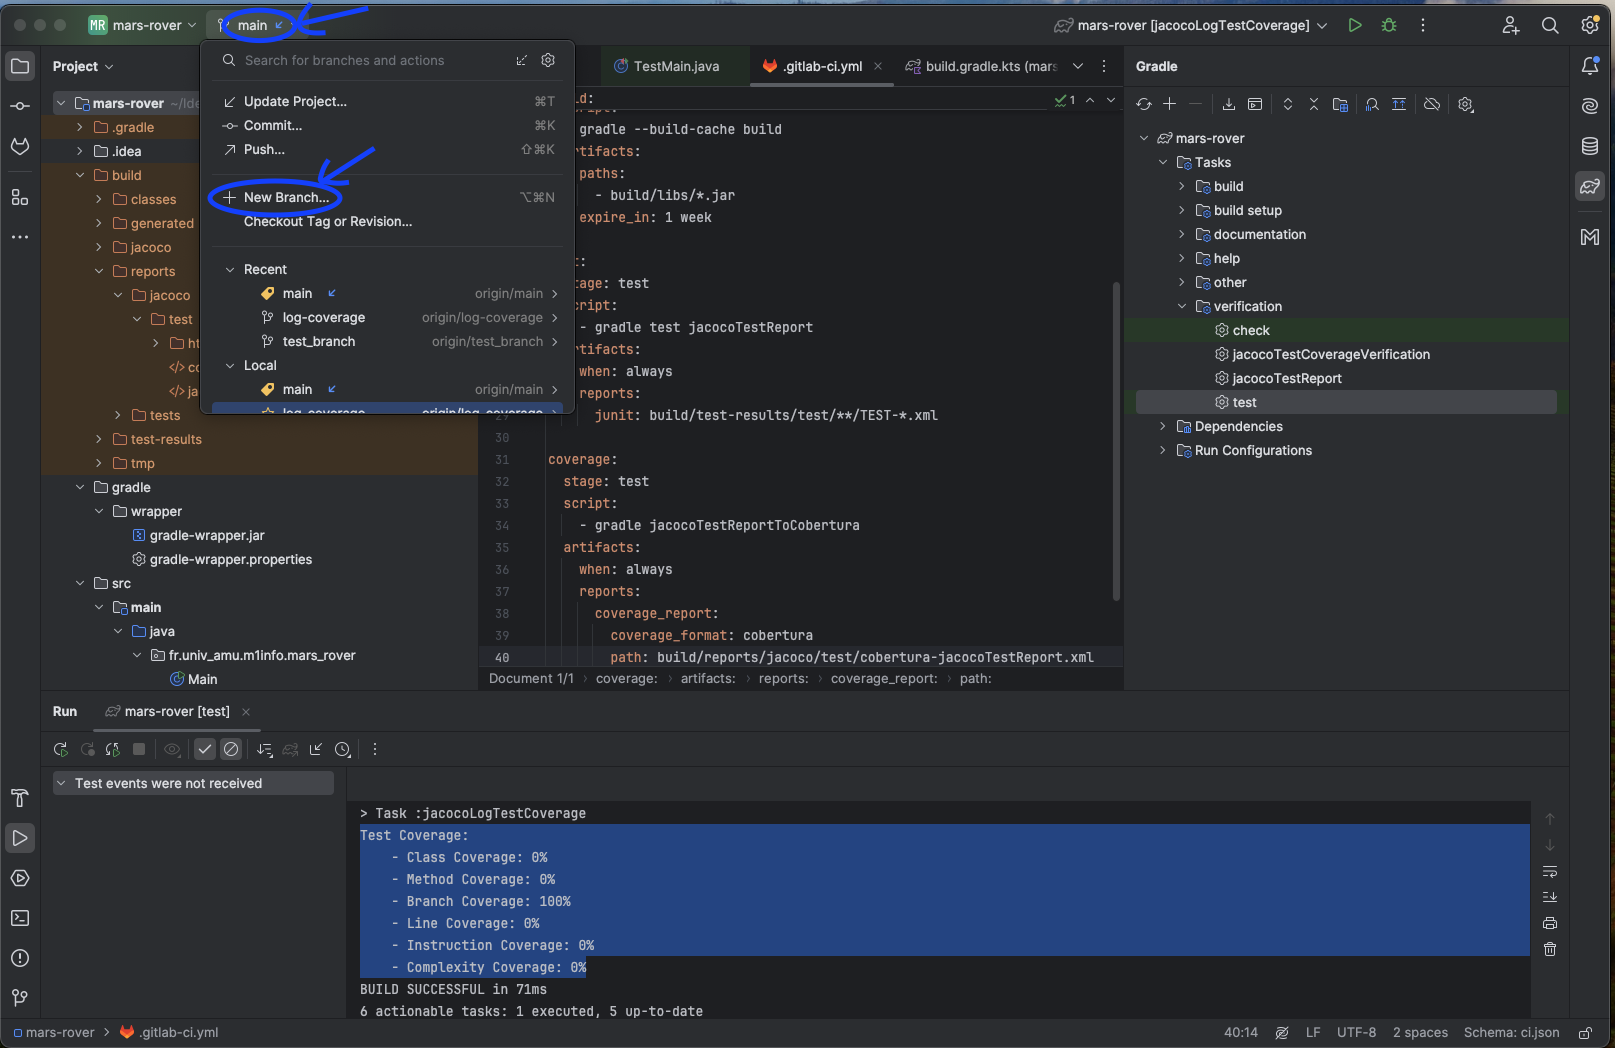
Task: Toggle soft-wrap in Run console
Action: (1550, 871)
